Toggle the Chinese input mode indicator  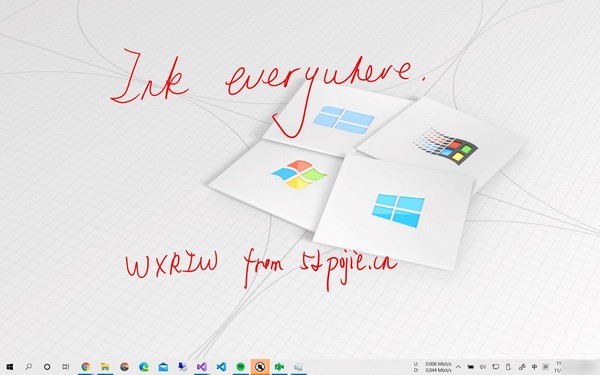534,367
